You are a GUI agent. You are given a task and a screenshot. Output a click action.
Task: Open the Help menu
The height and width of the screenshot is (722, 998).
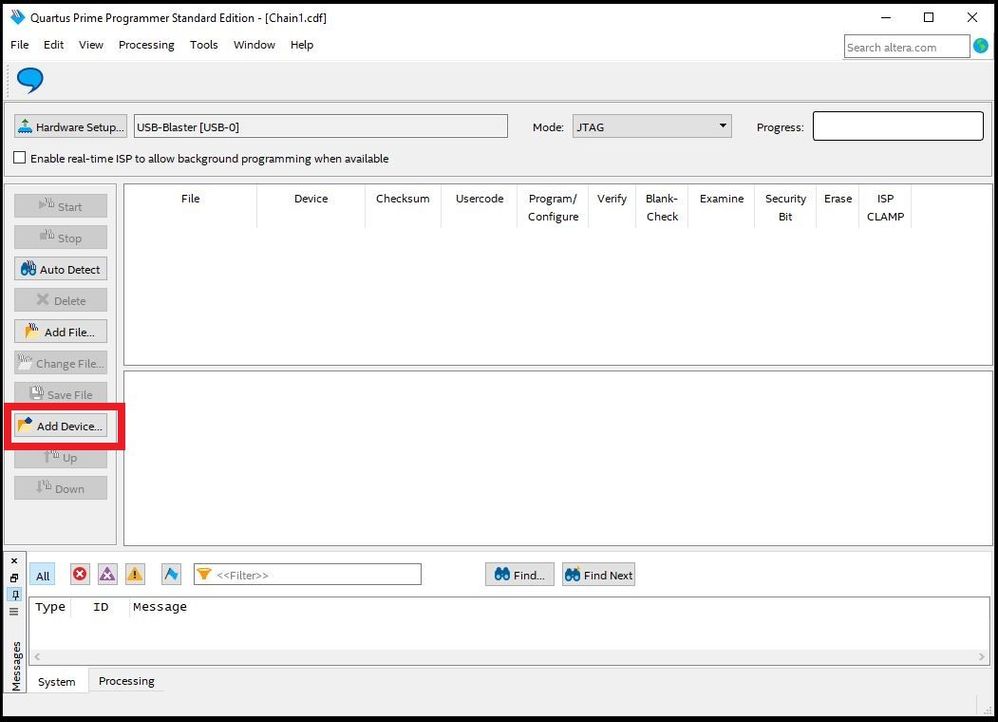(302, 45)
